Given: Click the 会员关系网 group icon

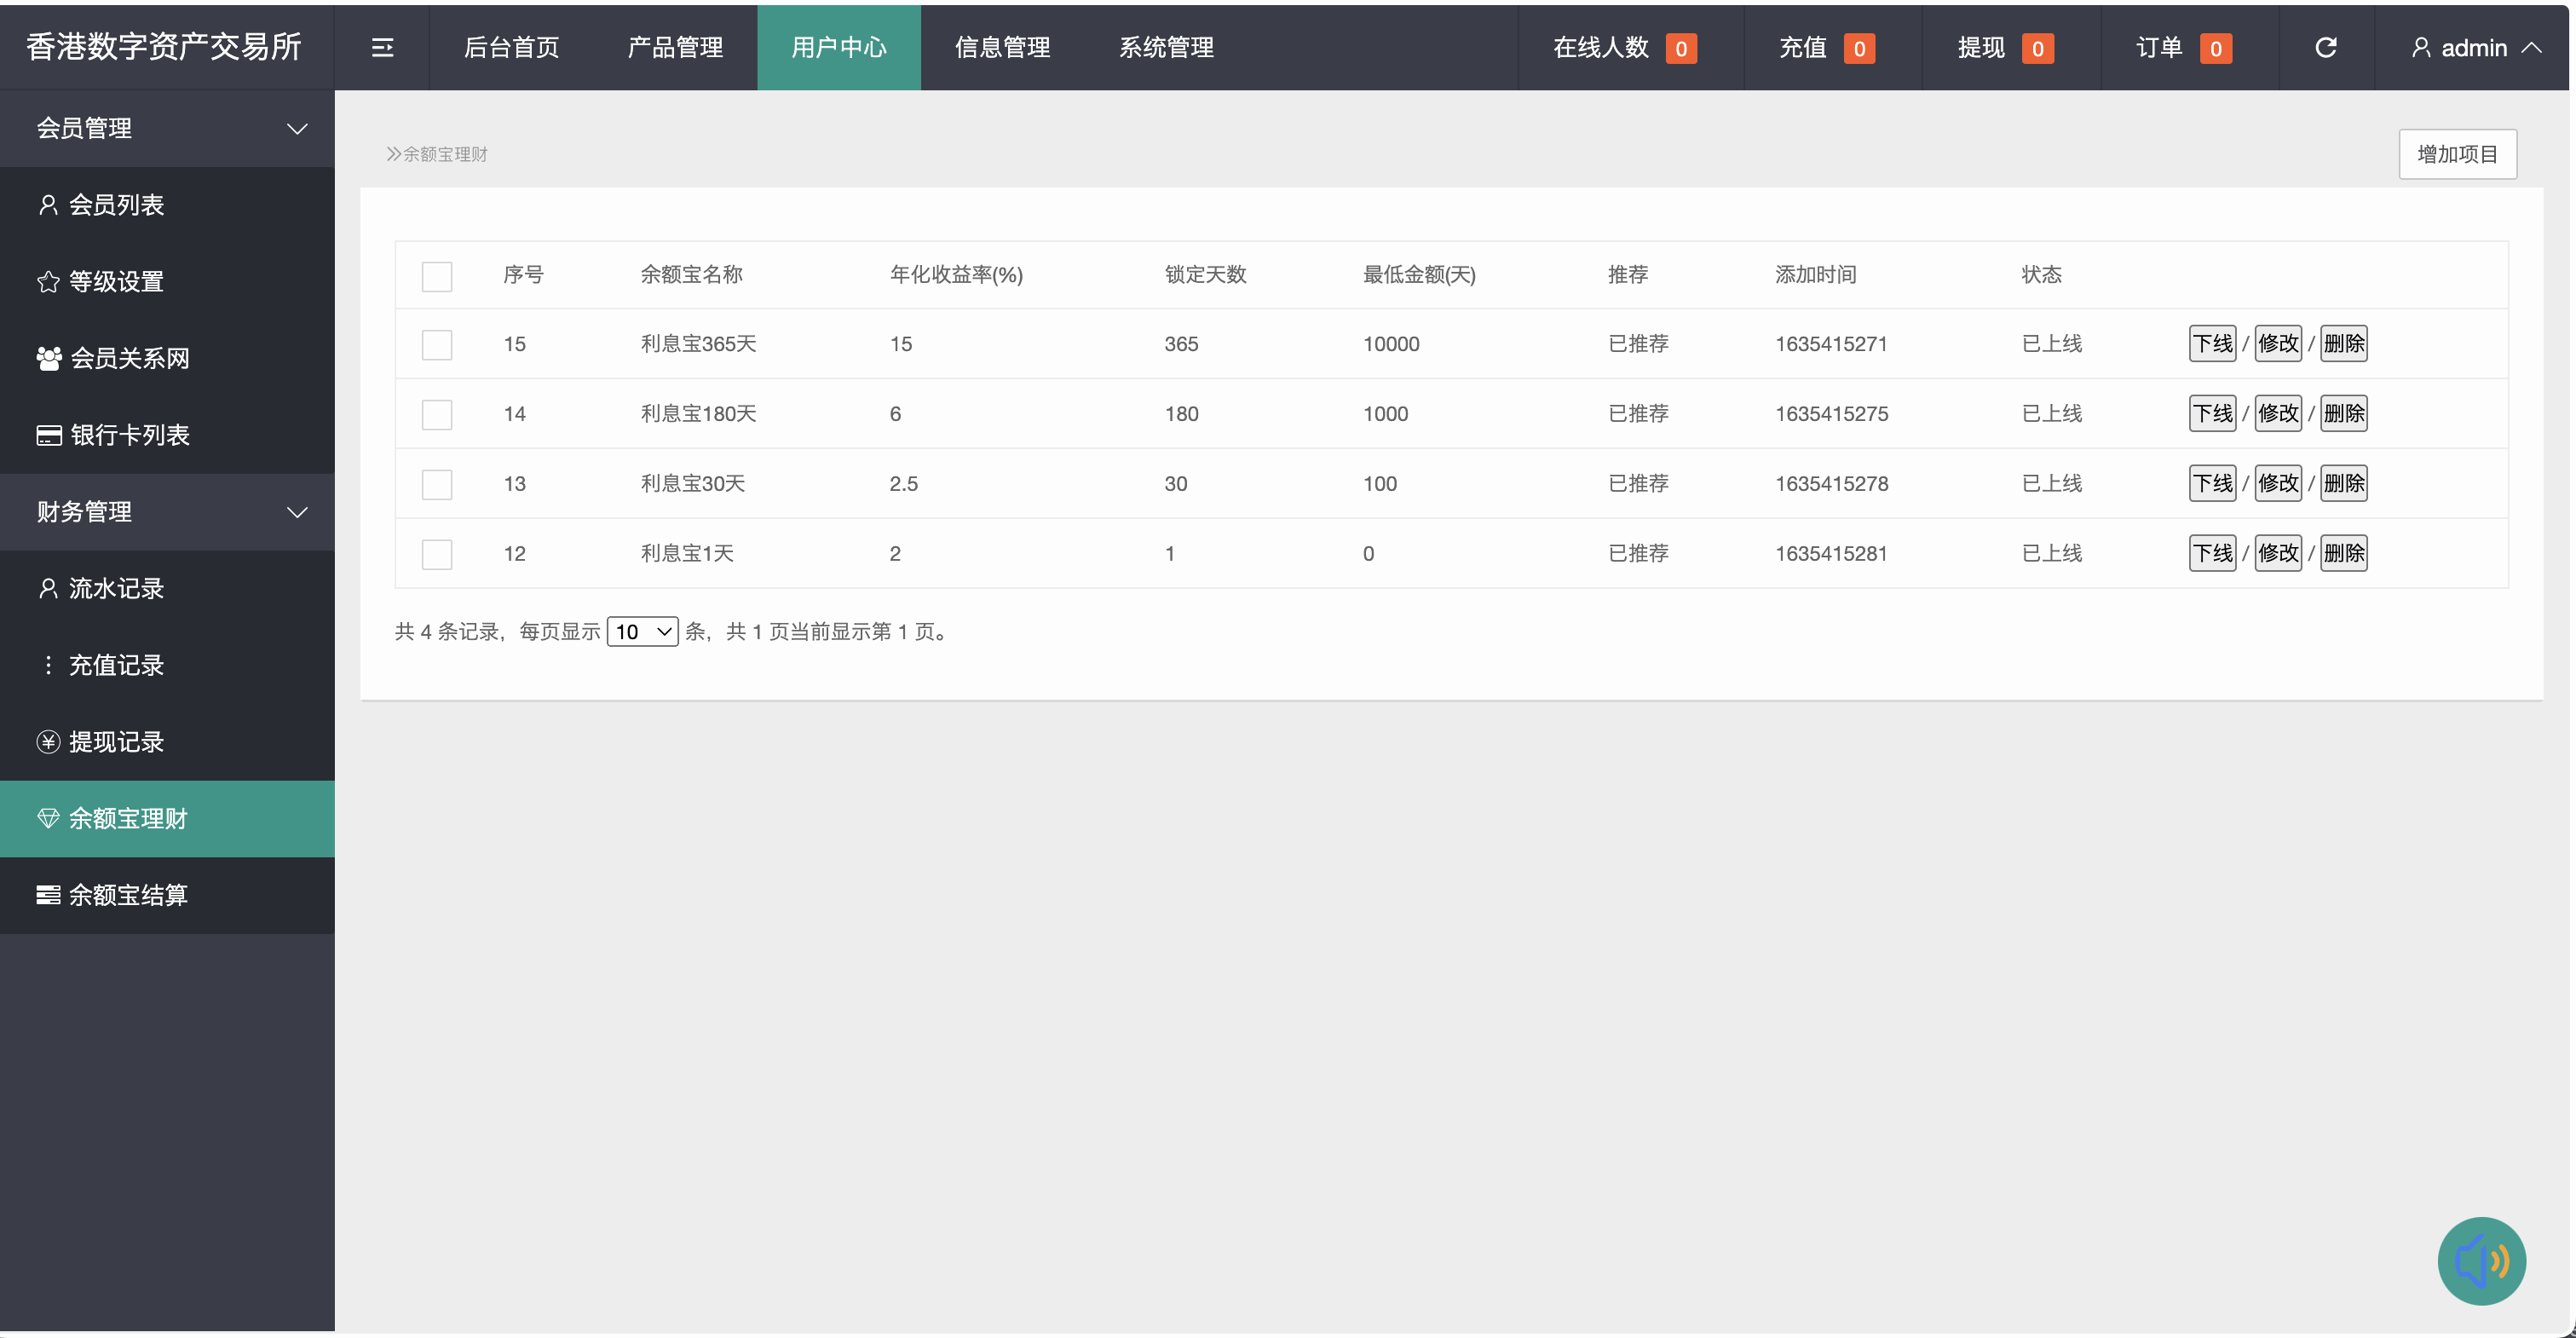Looking at the screenshot, I should 47,358.
